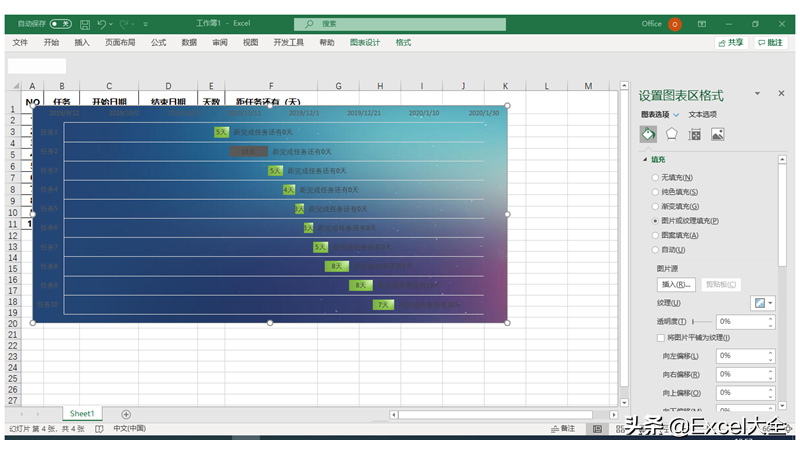This screenshot has height=450, width=800.
Task: Select row header 23
Action: (13, 357)
